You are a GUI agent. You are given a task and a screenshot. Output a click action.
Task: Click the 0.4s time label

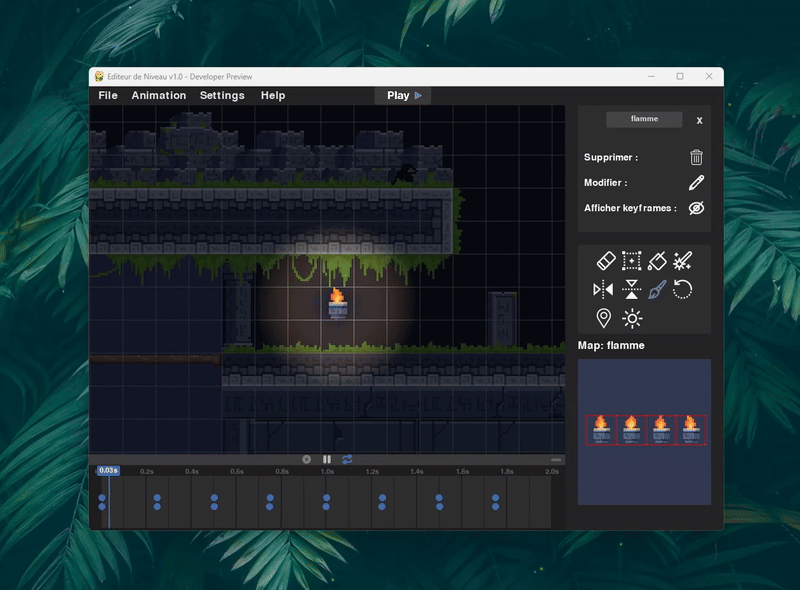[192, 472]
